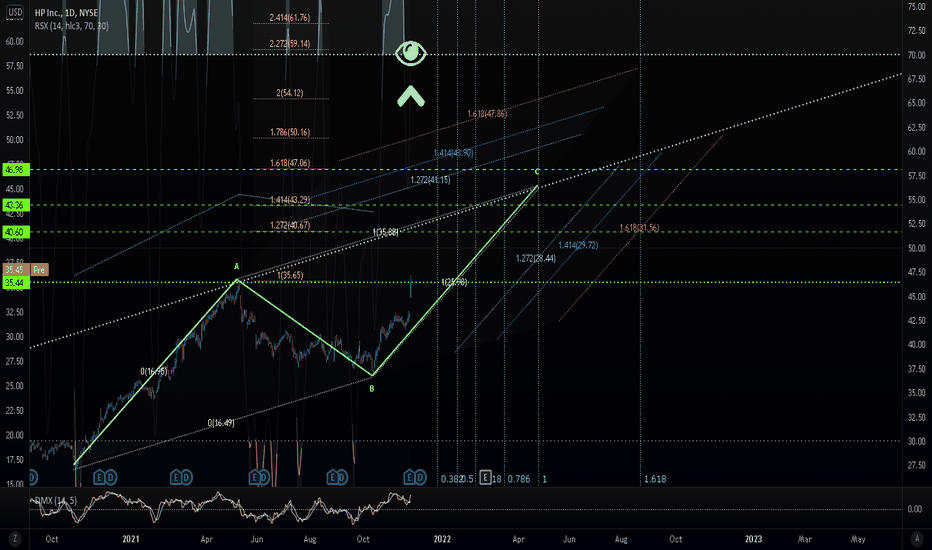
Task: Open the February 2021 earnings E marker
Action: tap(176, 477)
